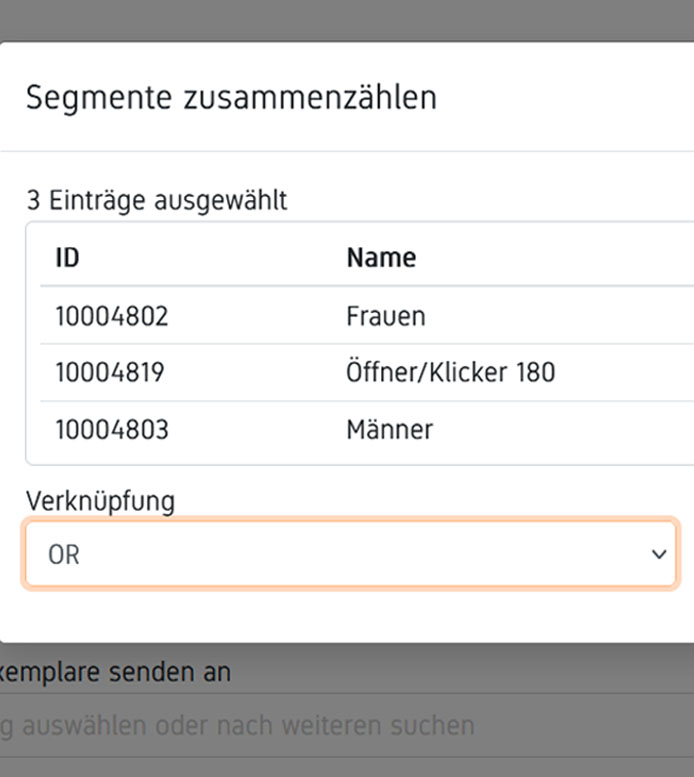
Task: Select the ID cell 10004819
Action: tap(109, 373)
